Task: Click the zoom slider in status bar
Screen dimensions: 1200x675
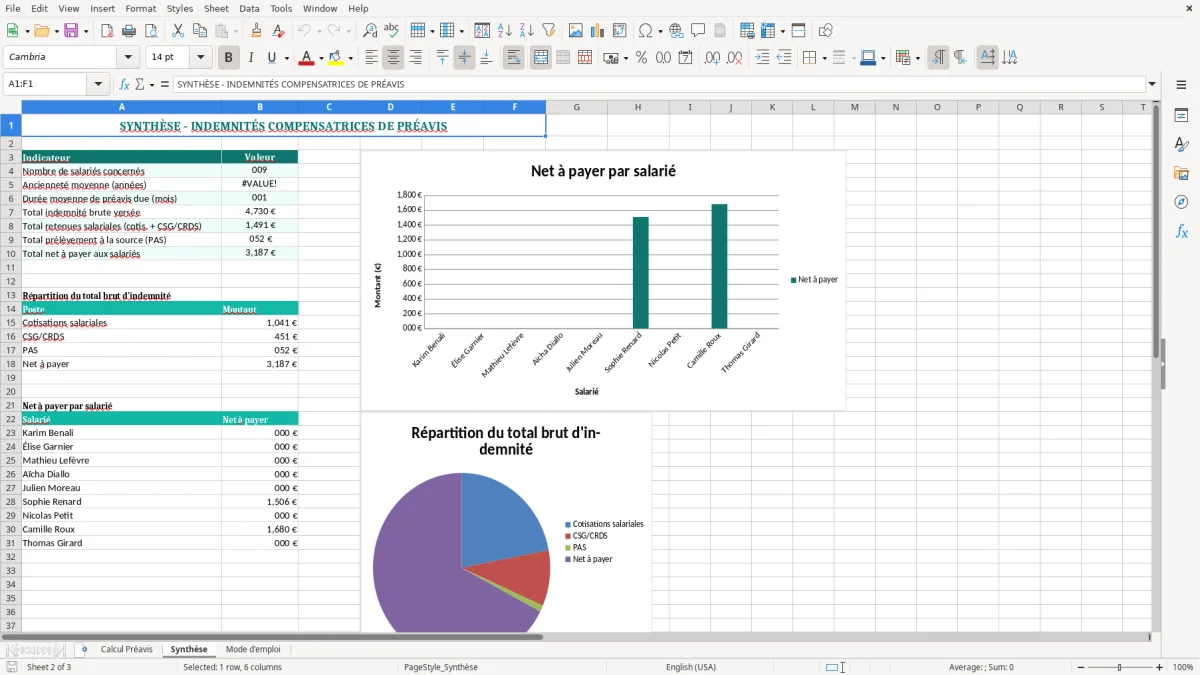Action: [x=1120, y=667]
